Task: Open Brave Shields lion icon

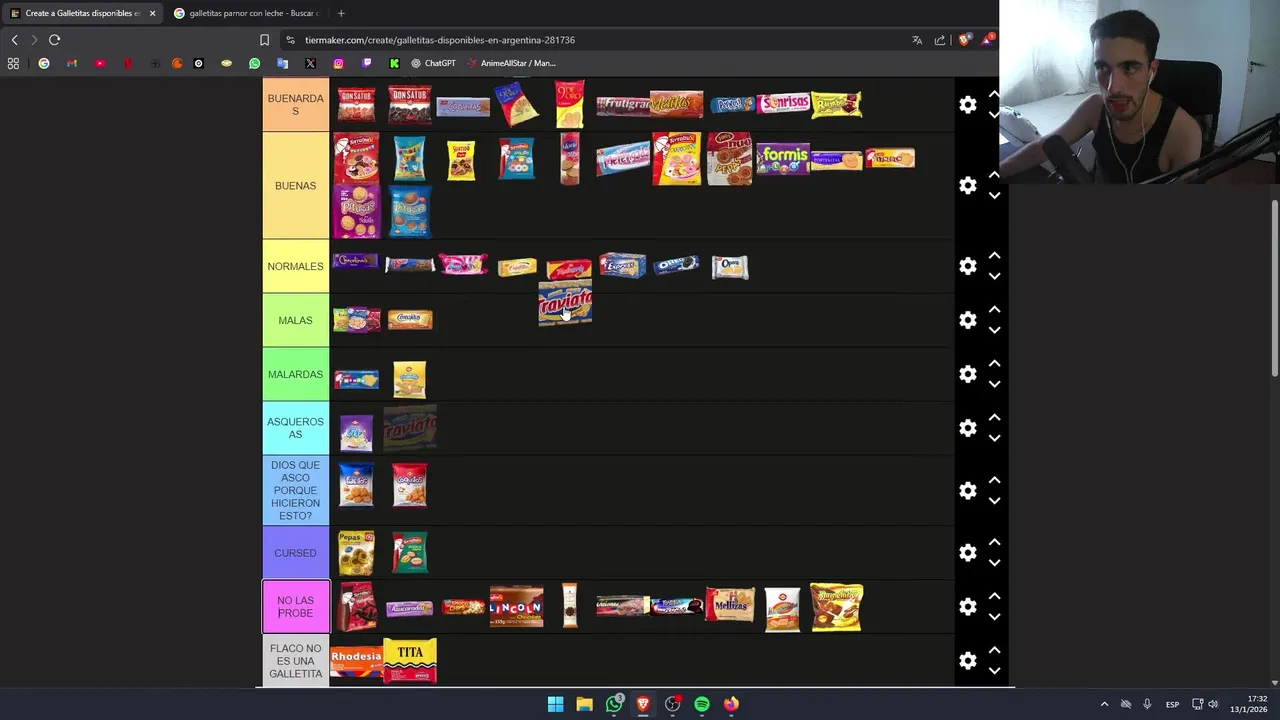Action: [x=964, y=40]
